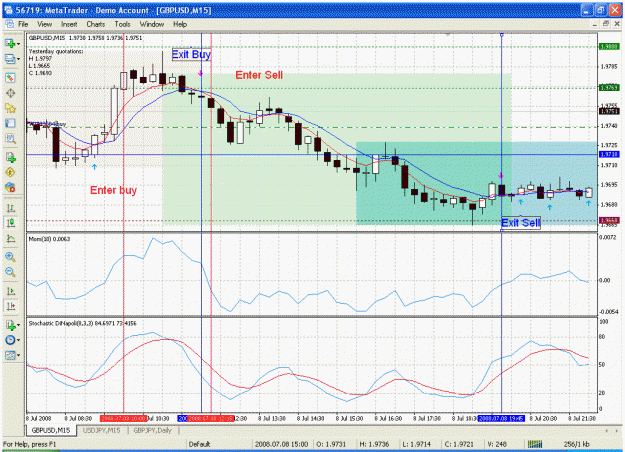
Task: Click the Indicators list icon
Action: pos(10,325)
